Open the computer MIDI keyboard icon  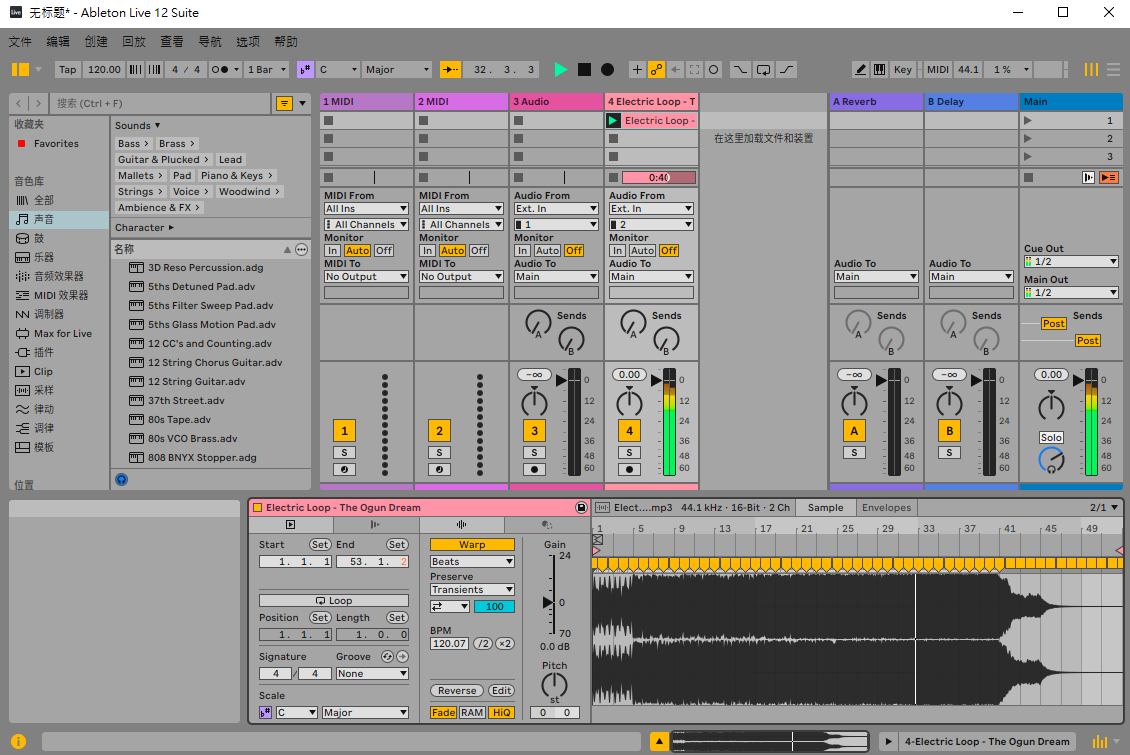880,69
